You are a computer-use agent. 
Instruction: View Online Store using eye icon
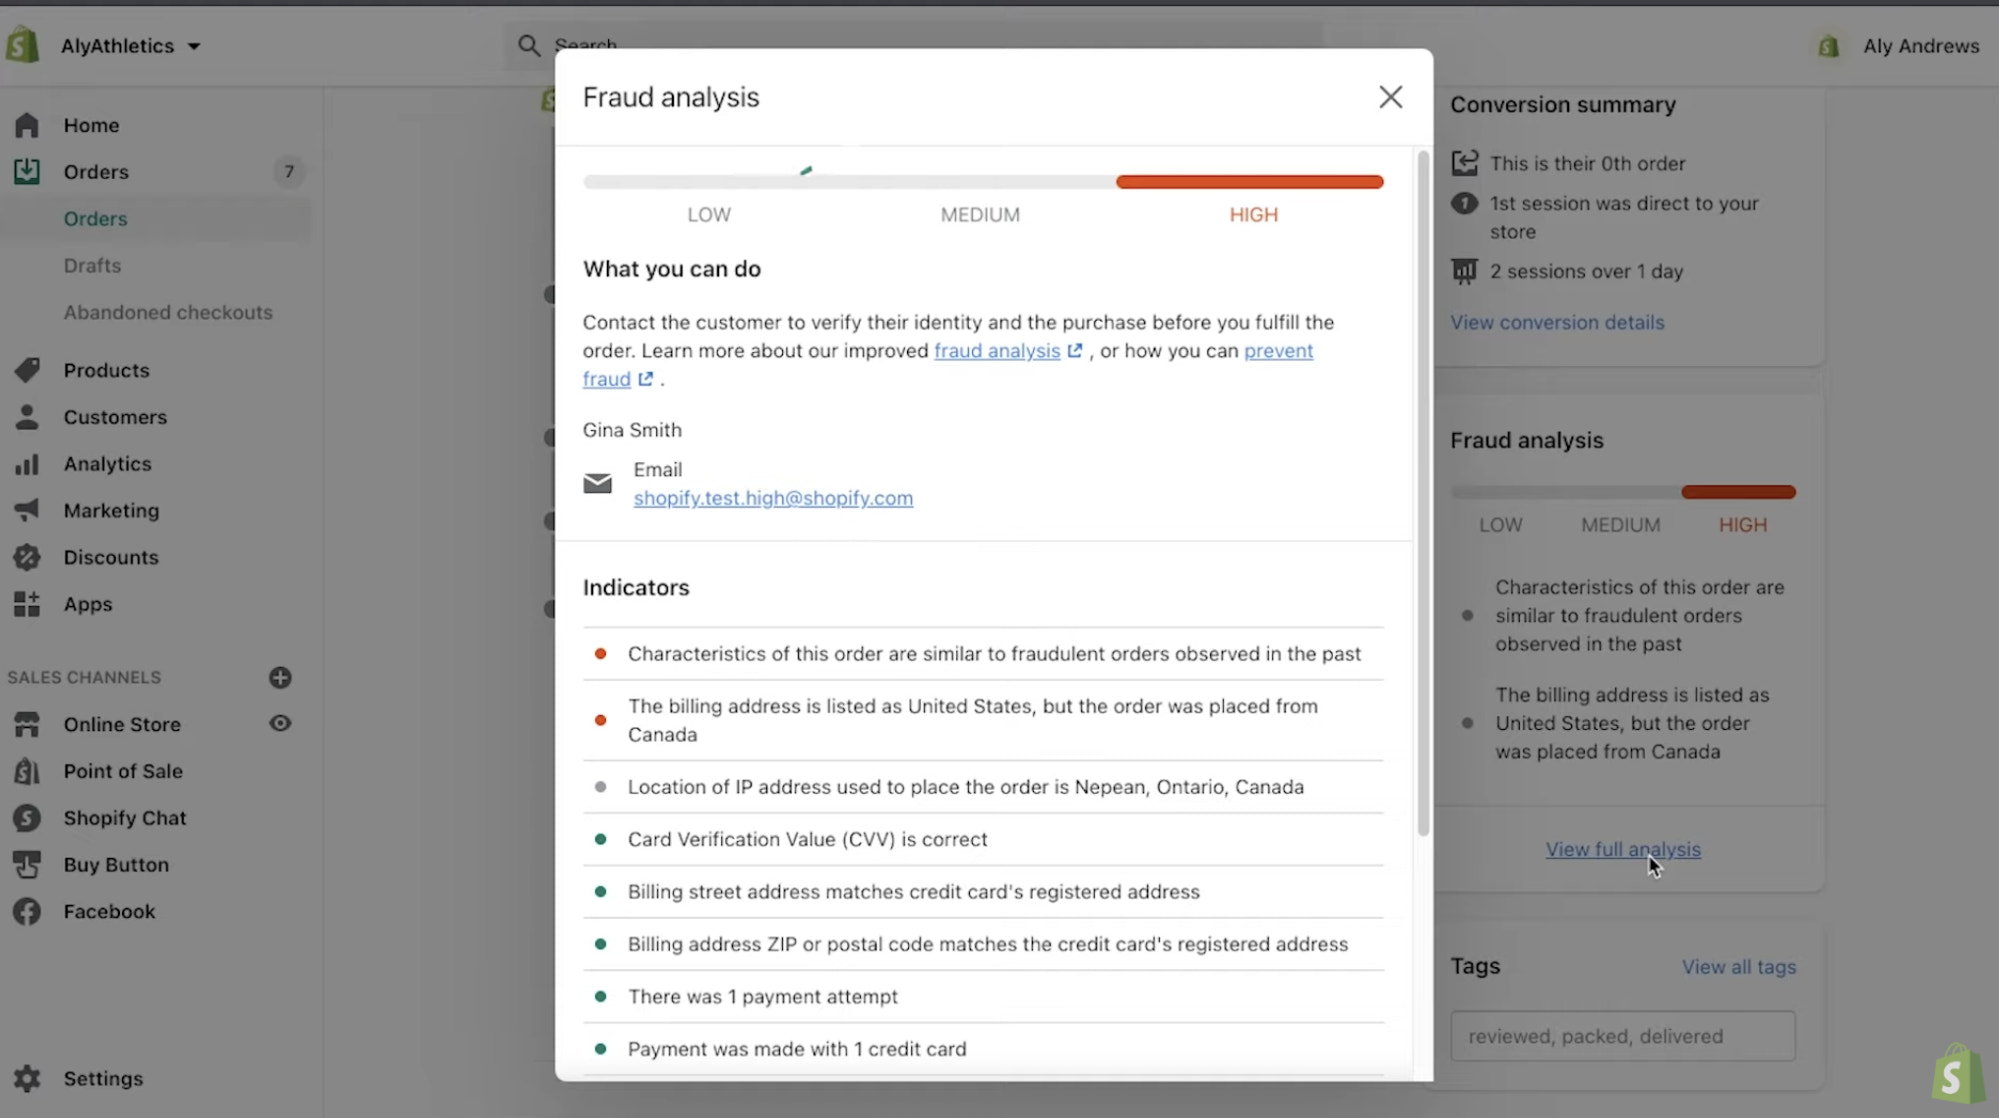click(280, 723)
